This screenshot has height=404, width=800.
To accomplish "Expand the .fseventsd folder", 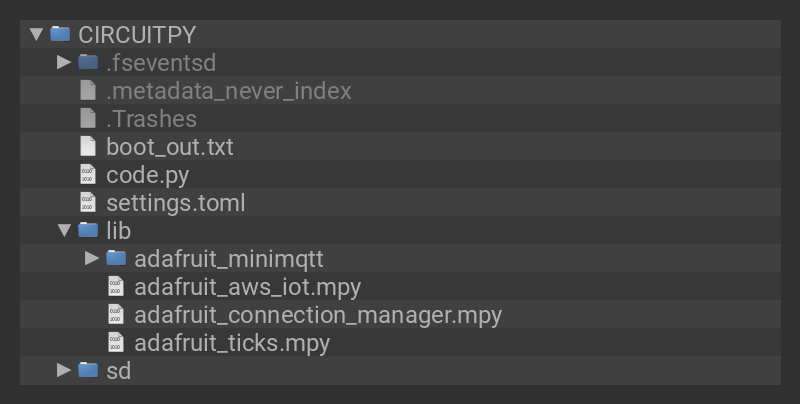I will (x=64, y=62).
